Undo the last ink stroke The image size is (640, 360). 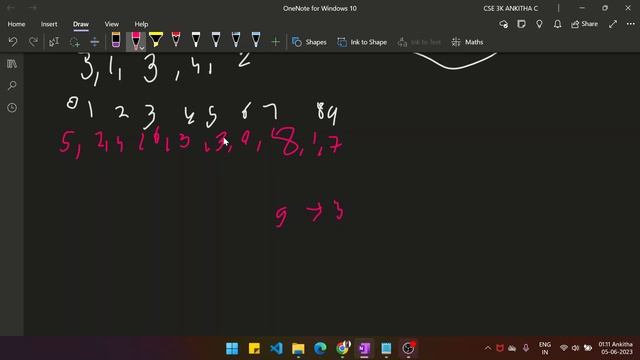[x=13, y=42]
